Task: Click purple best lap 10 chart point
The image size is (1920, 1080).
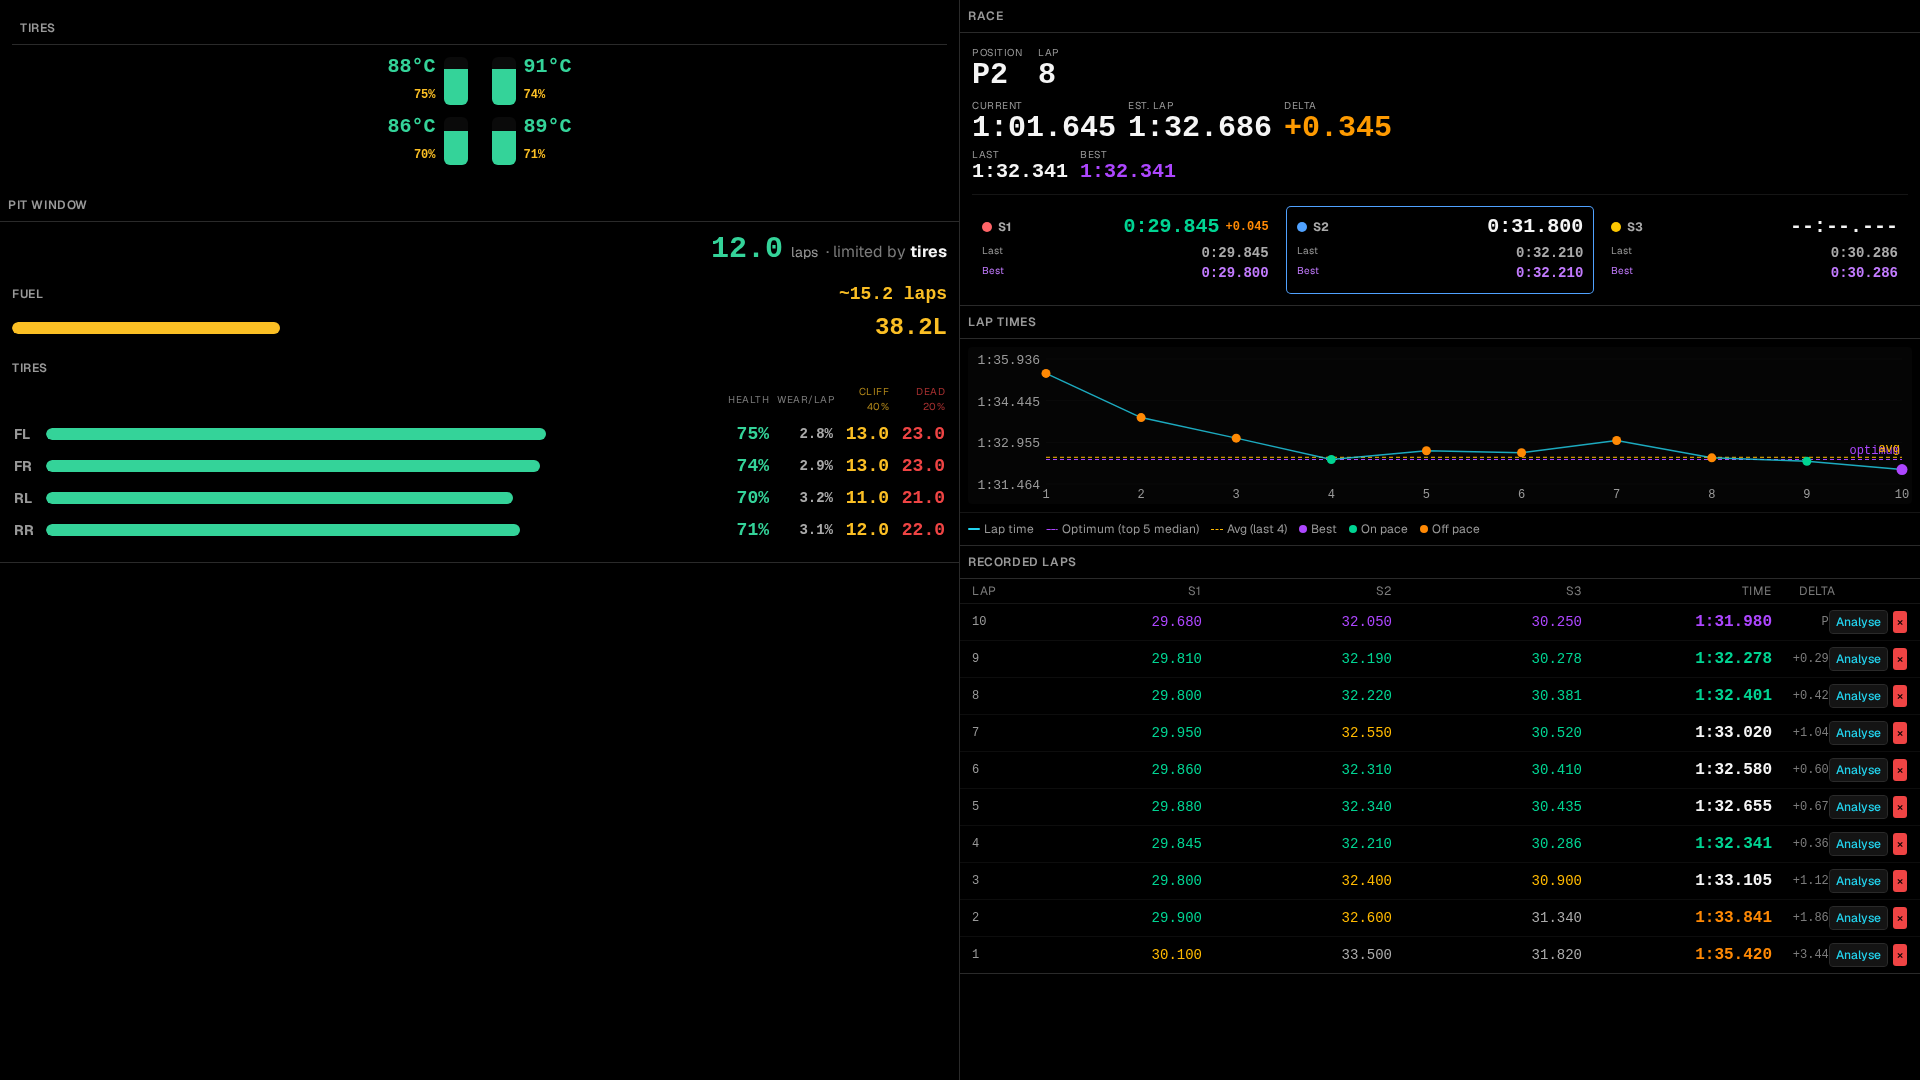Action: pos(1902,470)
